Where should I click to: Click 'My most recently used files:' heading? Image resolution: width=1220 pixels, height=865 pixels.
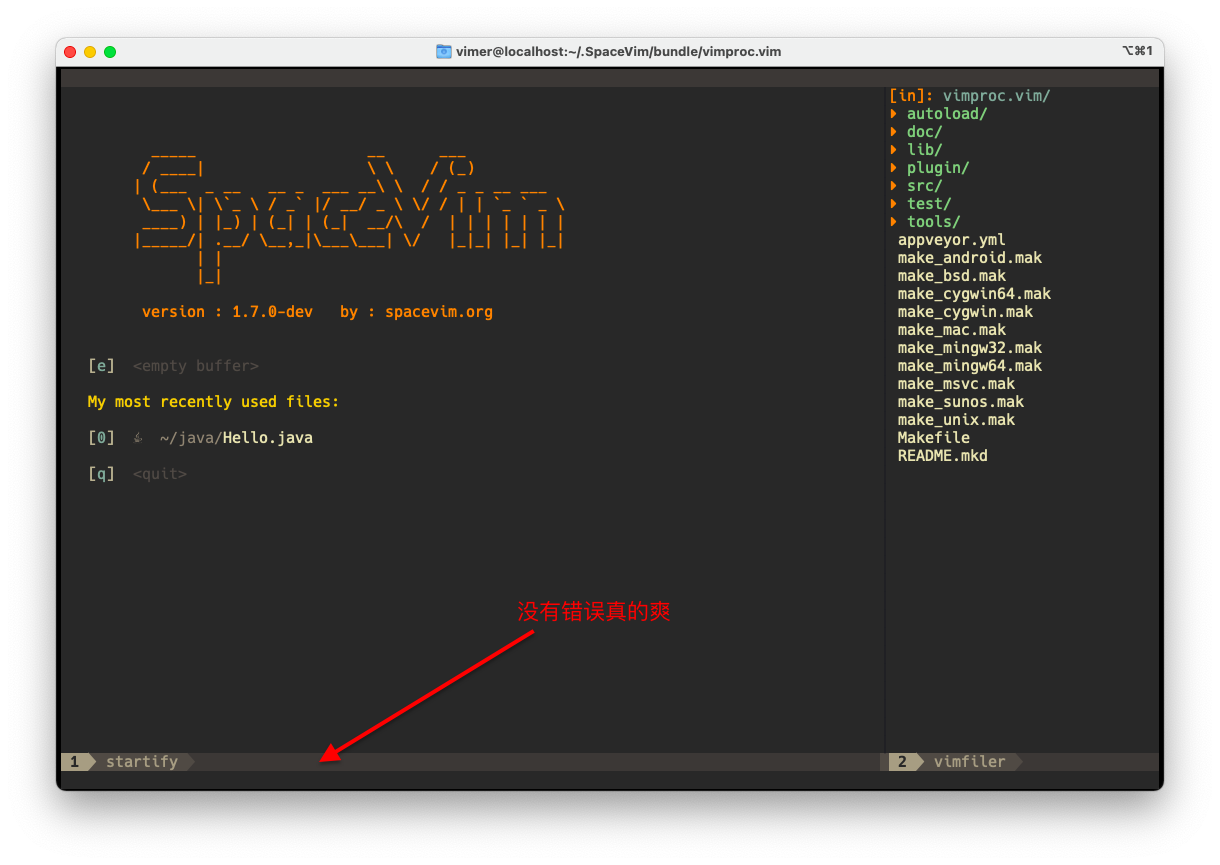click(x=214, y=402)
